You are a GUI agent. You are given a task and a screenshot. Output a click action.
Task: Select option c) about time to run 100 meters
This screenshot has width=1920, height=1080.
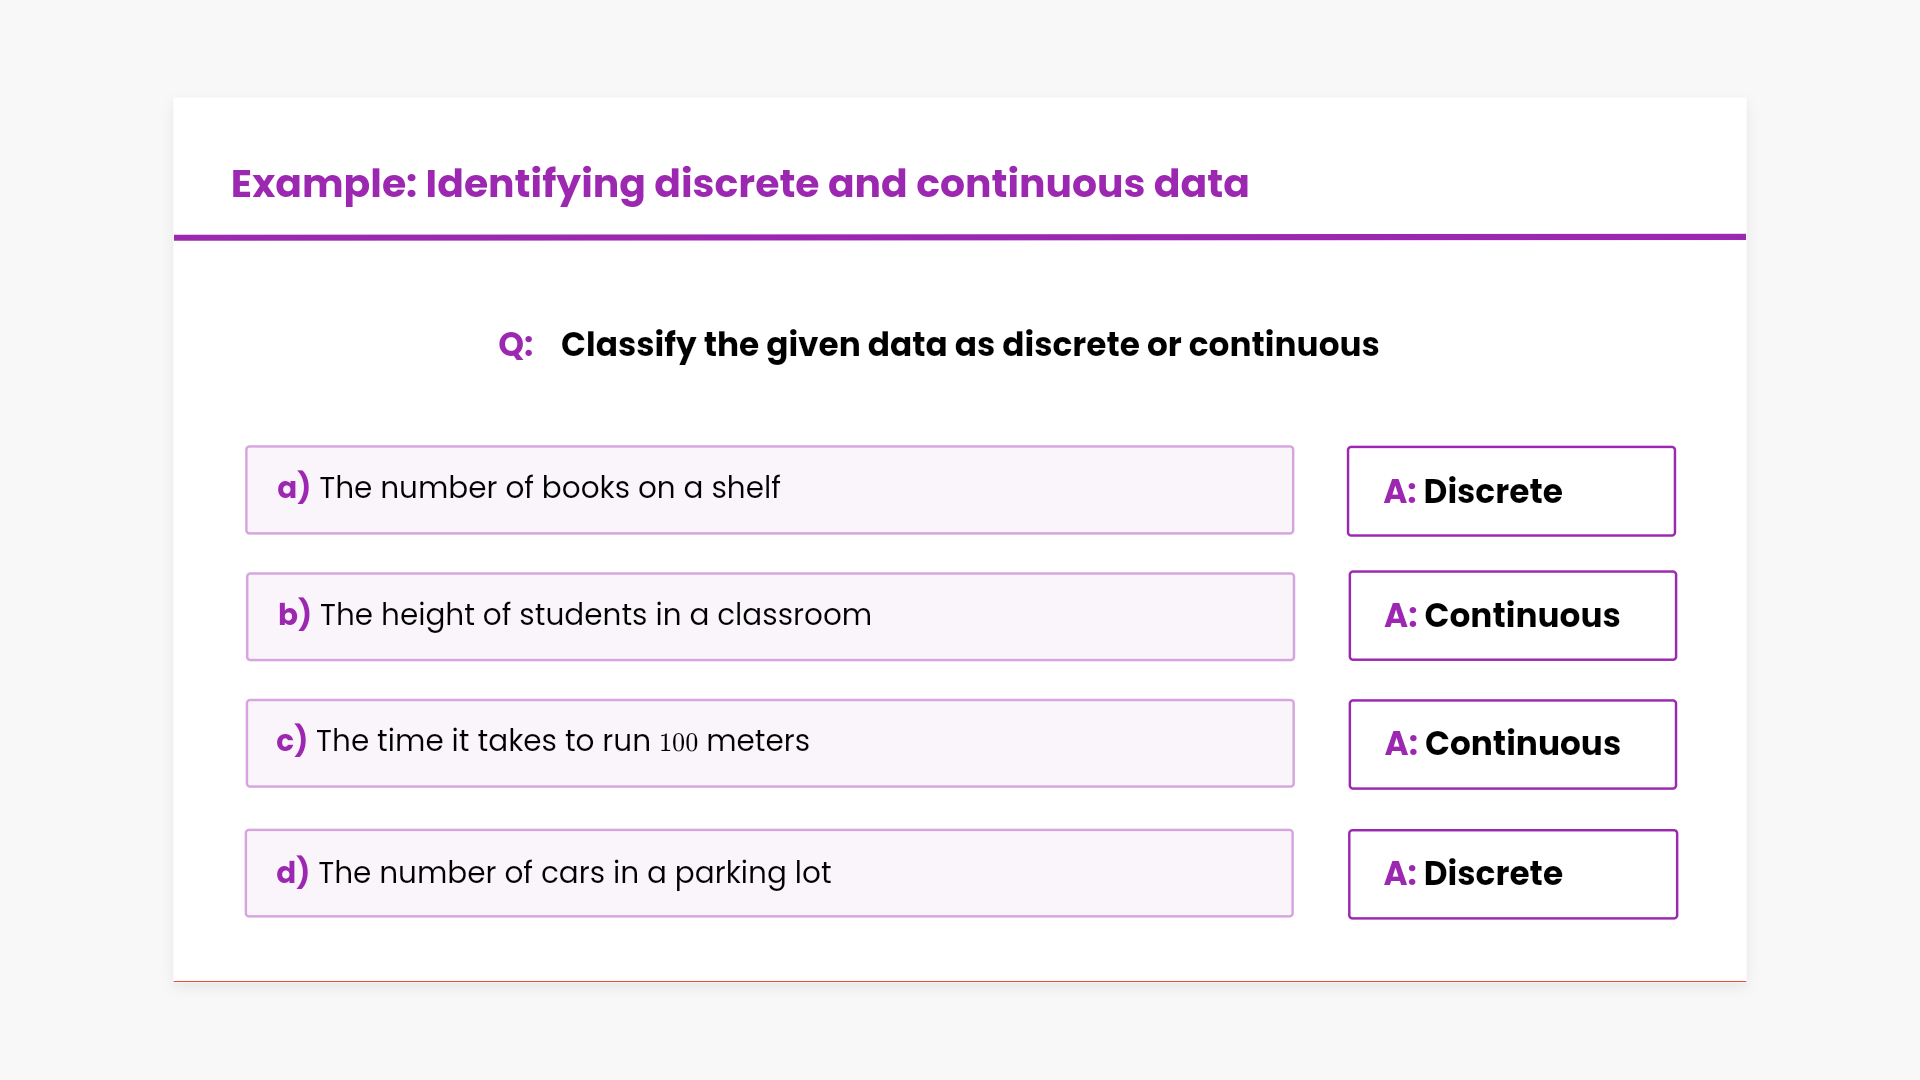769,743
